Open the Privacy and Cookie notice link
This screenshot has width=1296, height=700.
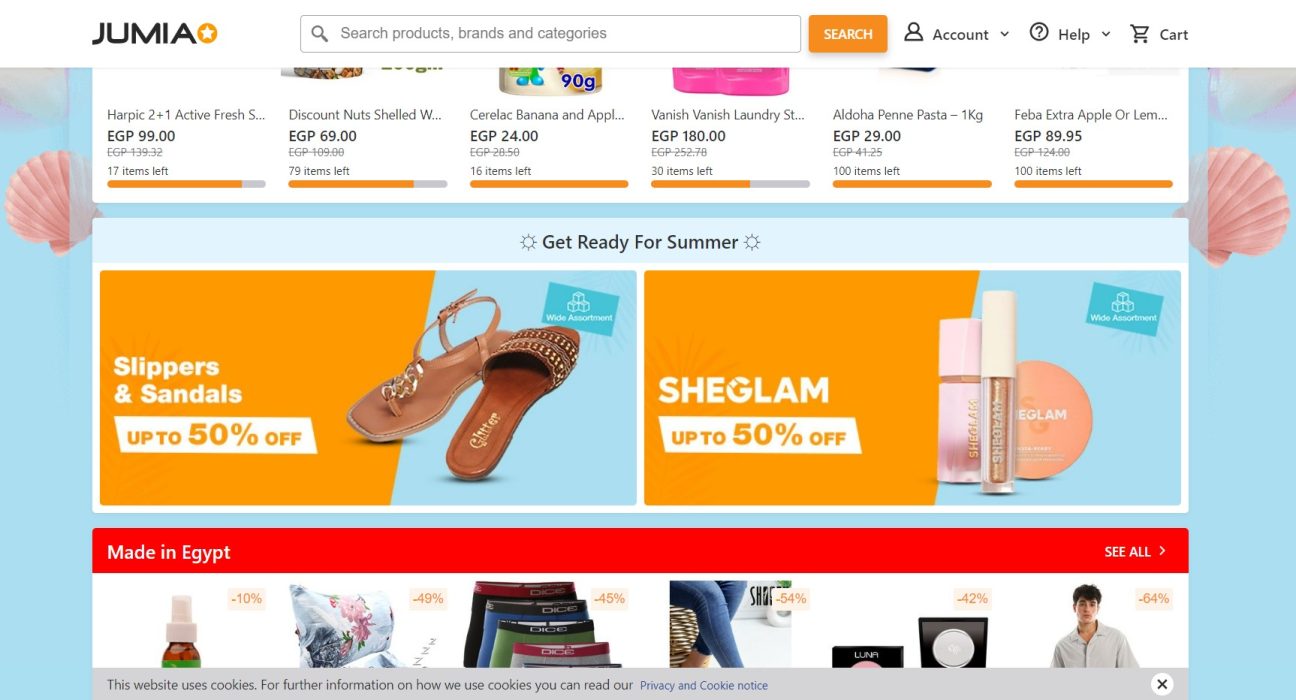pyautogui.click(x=704, y=685)
